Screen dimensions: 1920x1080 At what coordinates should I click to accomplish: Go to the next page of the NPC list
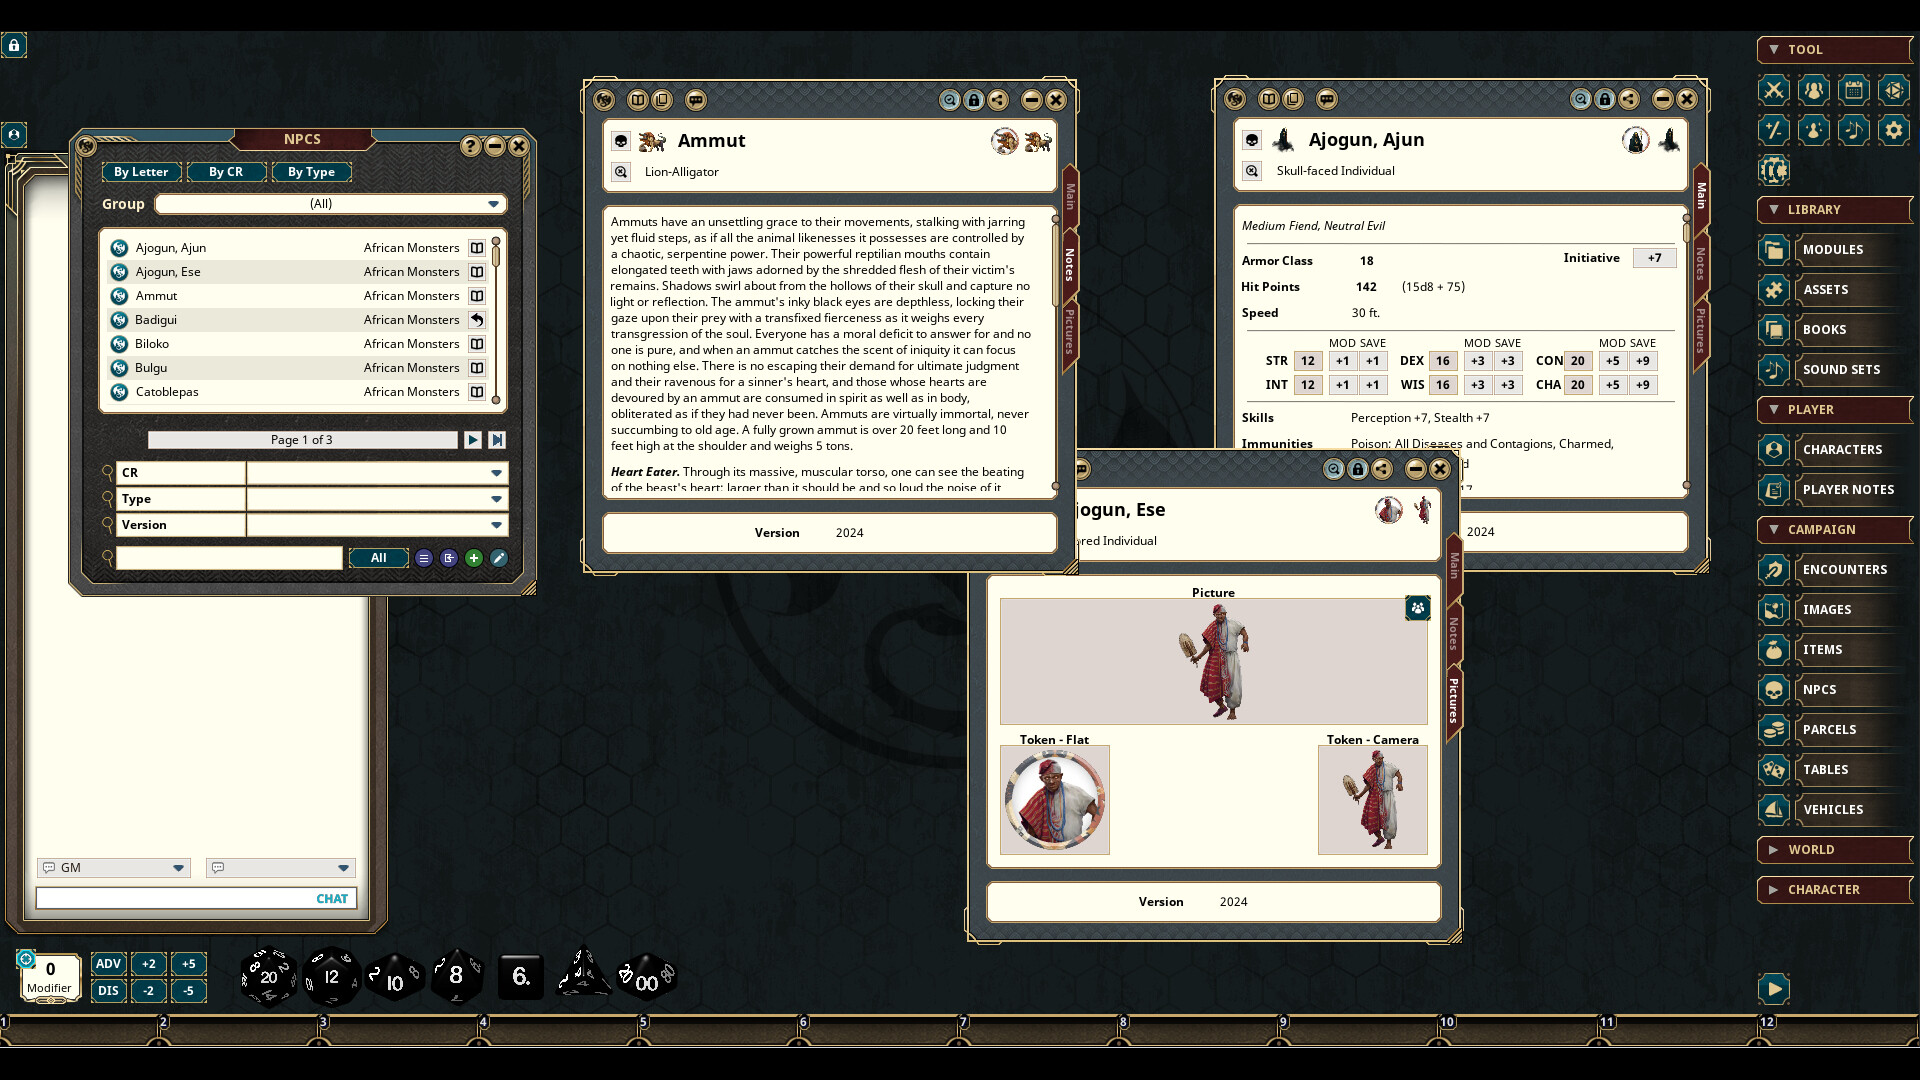coord(474,440)
